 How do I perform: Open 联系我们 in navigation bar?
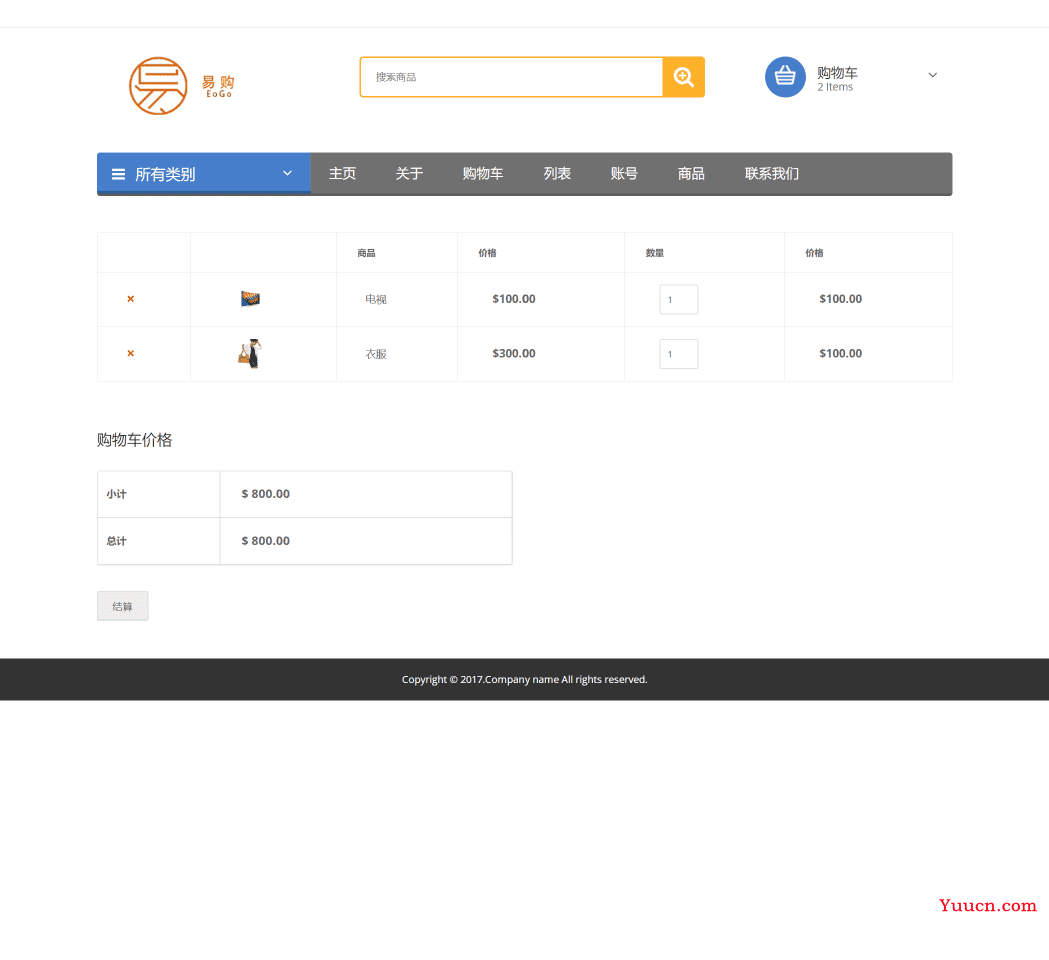pos(772,174)
